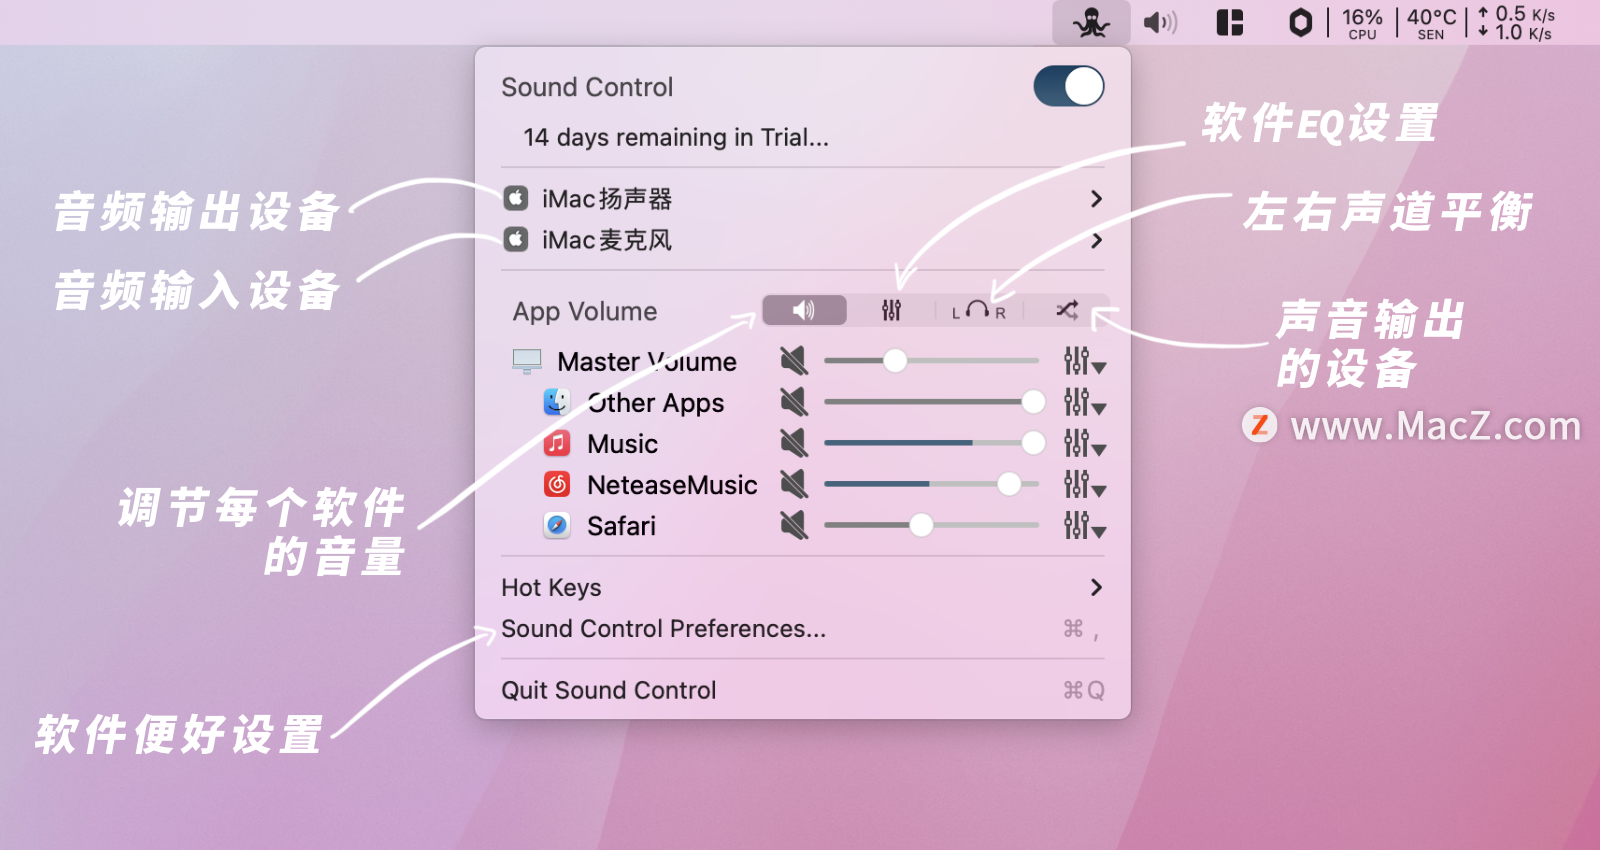This screenshot has width=1600, height=850.
Task: Click the Master Volume label
Action: [647, 361]
